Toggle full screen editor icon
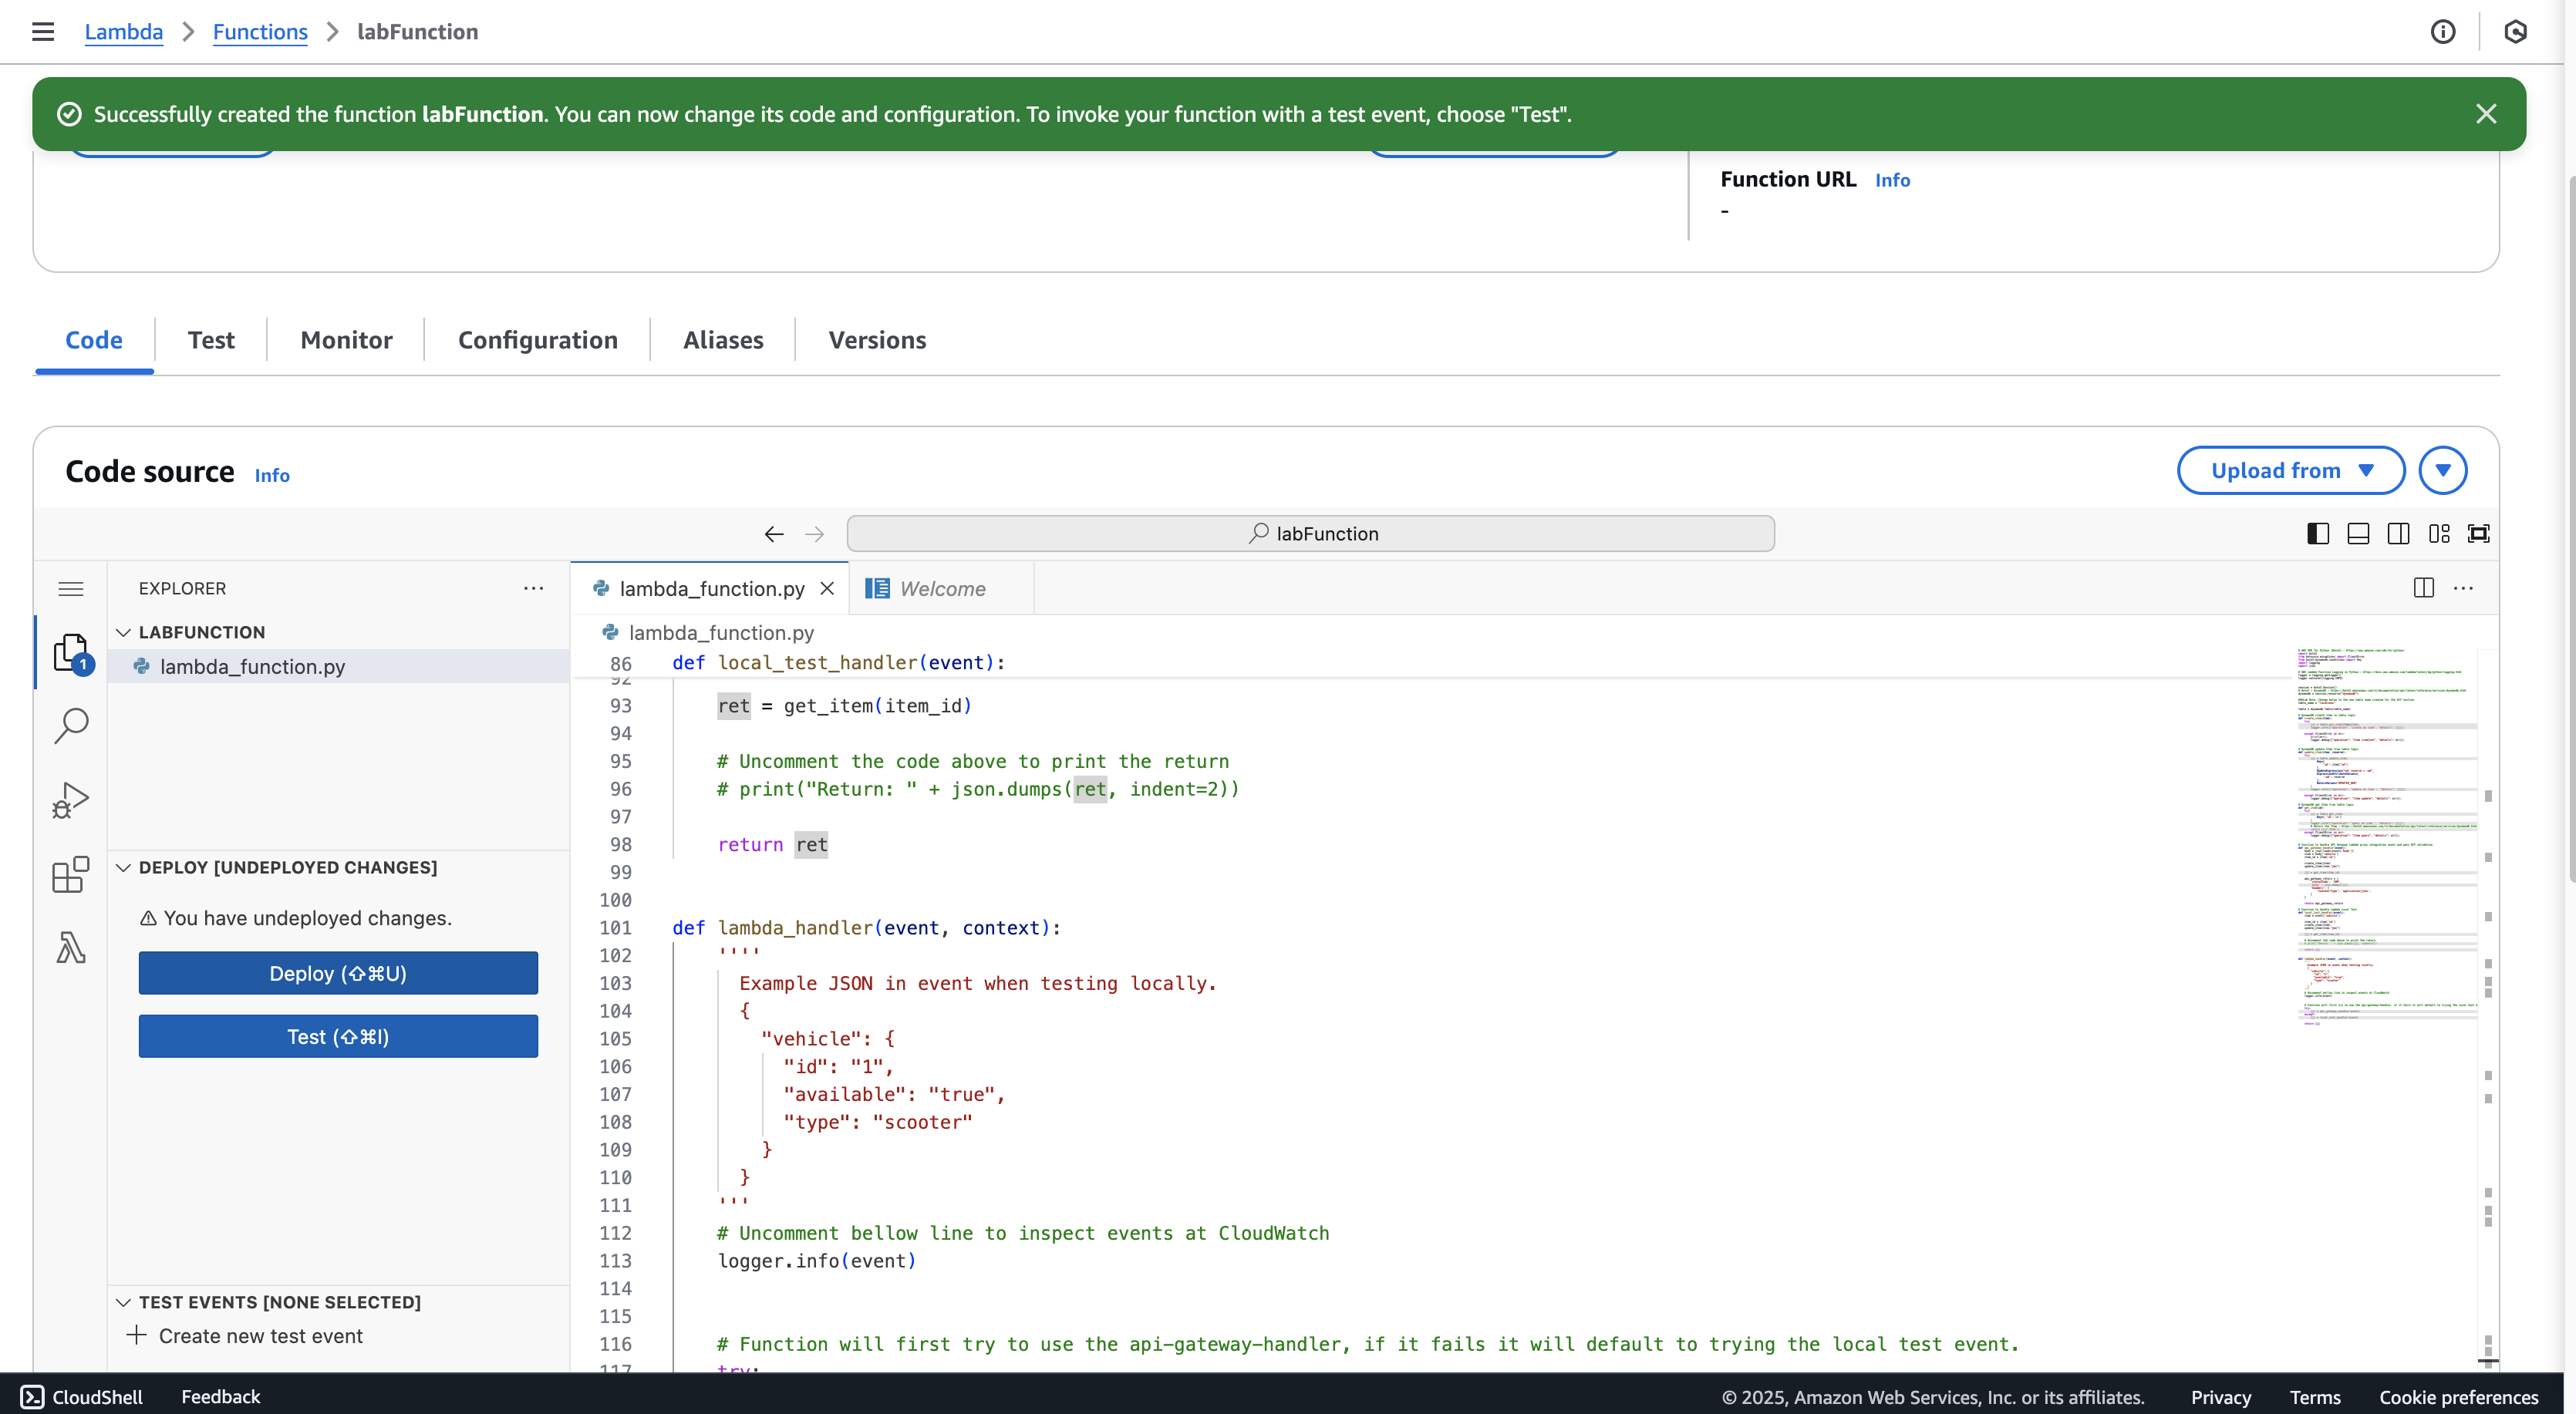Screen dimensions: 2576x1414 tap(2479, 534)
